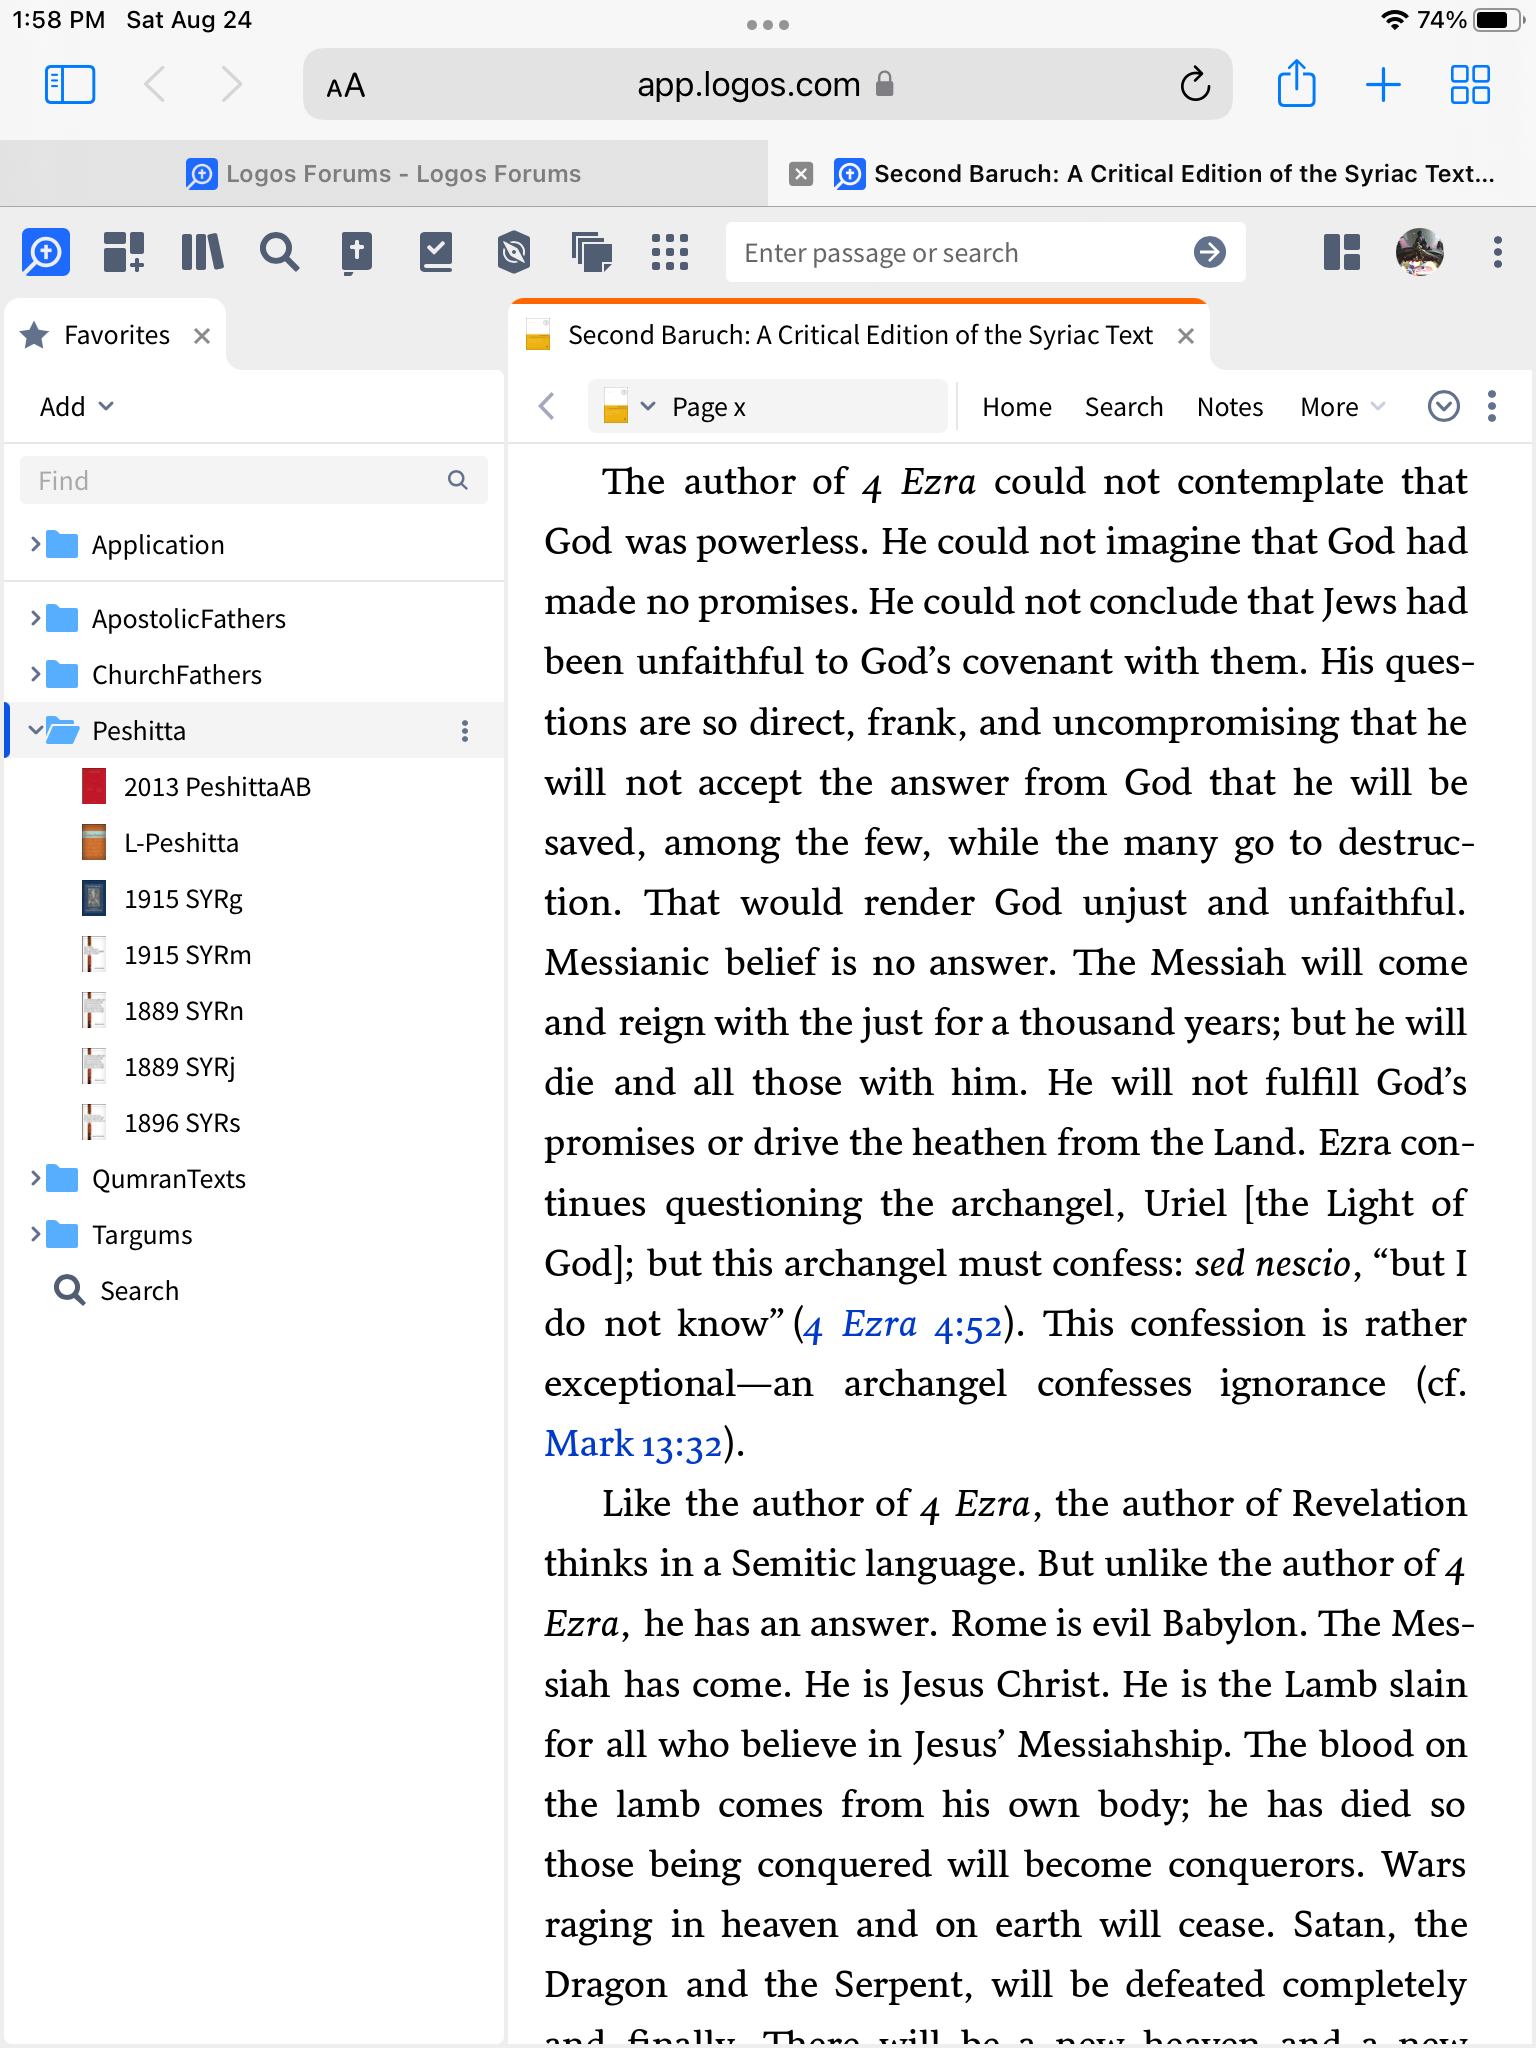Select the Favorites panel tab
This screenshot has width=1536, height=2048.
pos(116,336)
